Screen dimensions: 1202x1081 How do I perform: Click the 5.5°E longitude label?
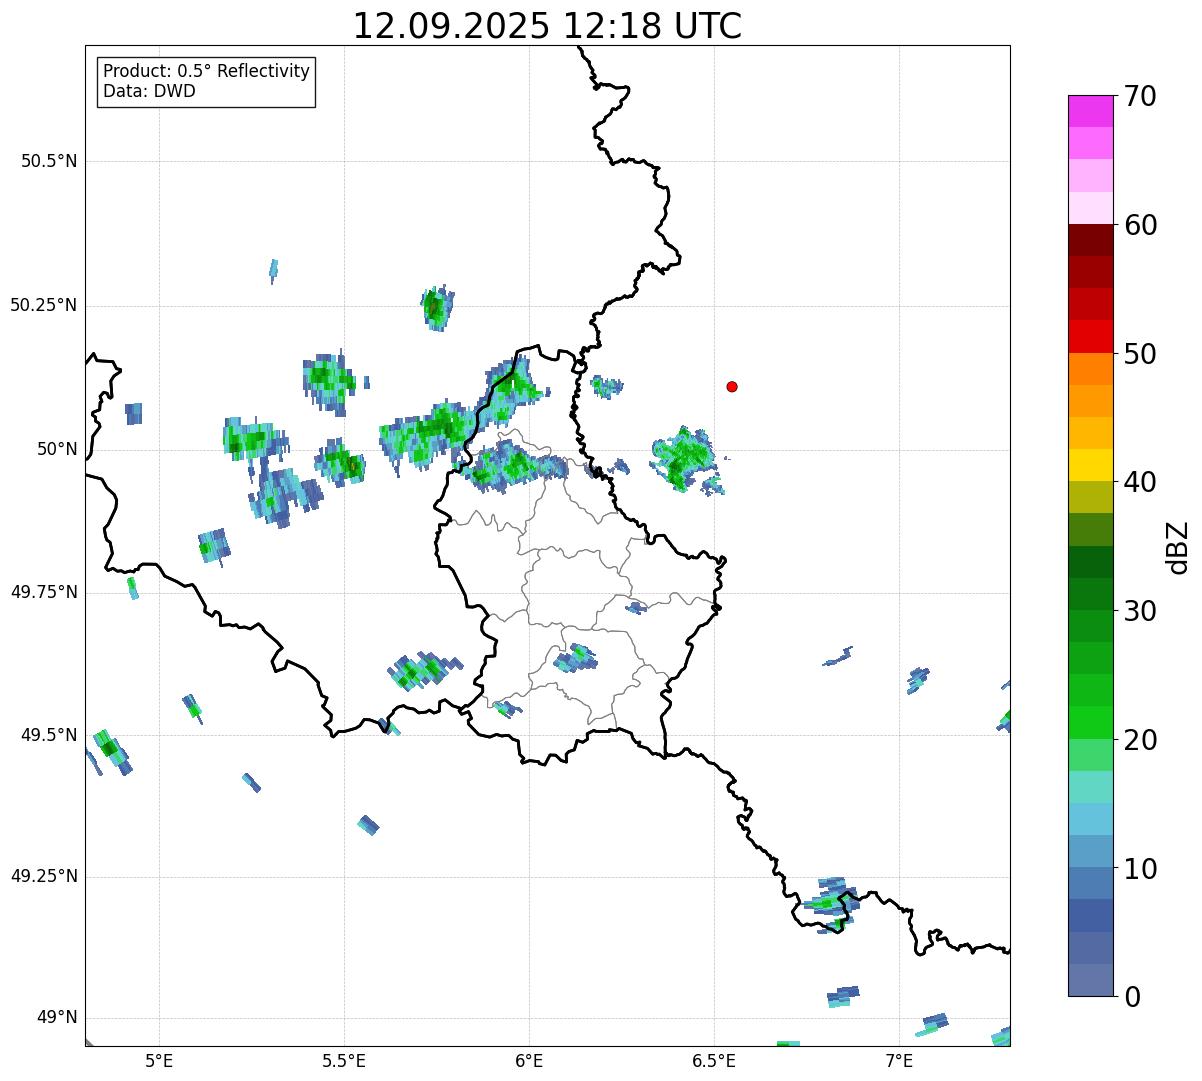coord(344,1060)
